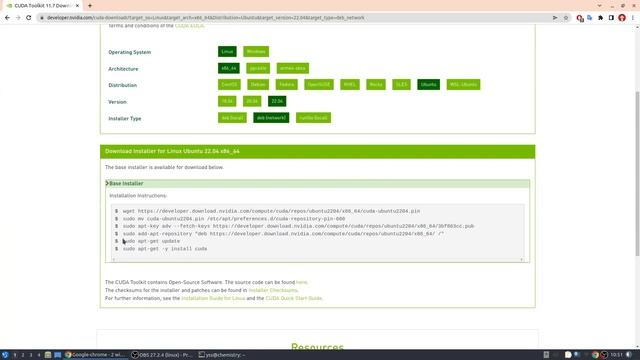Click the wget command line text
The height and width of the screenshot is (360, 640).
pyautogui.click(x=271, y=211)
